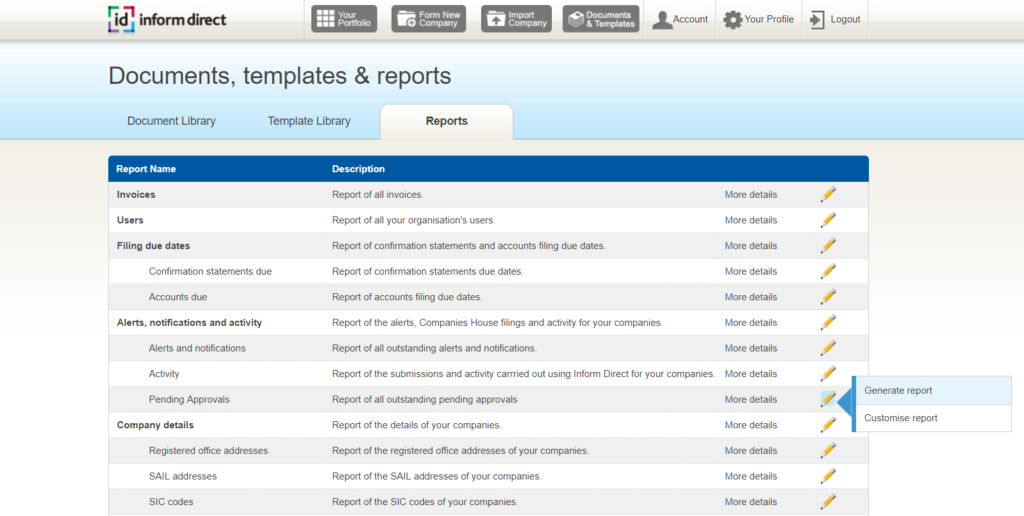This screenshot has width=1024, height=516.
Task: Click pencil icon for SIC codes report
Action: pyautogui.click(x=828, y=502)
